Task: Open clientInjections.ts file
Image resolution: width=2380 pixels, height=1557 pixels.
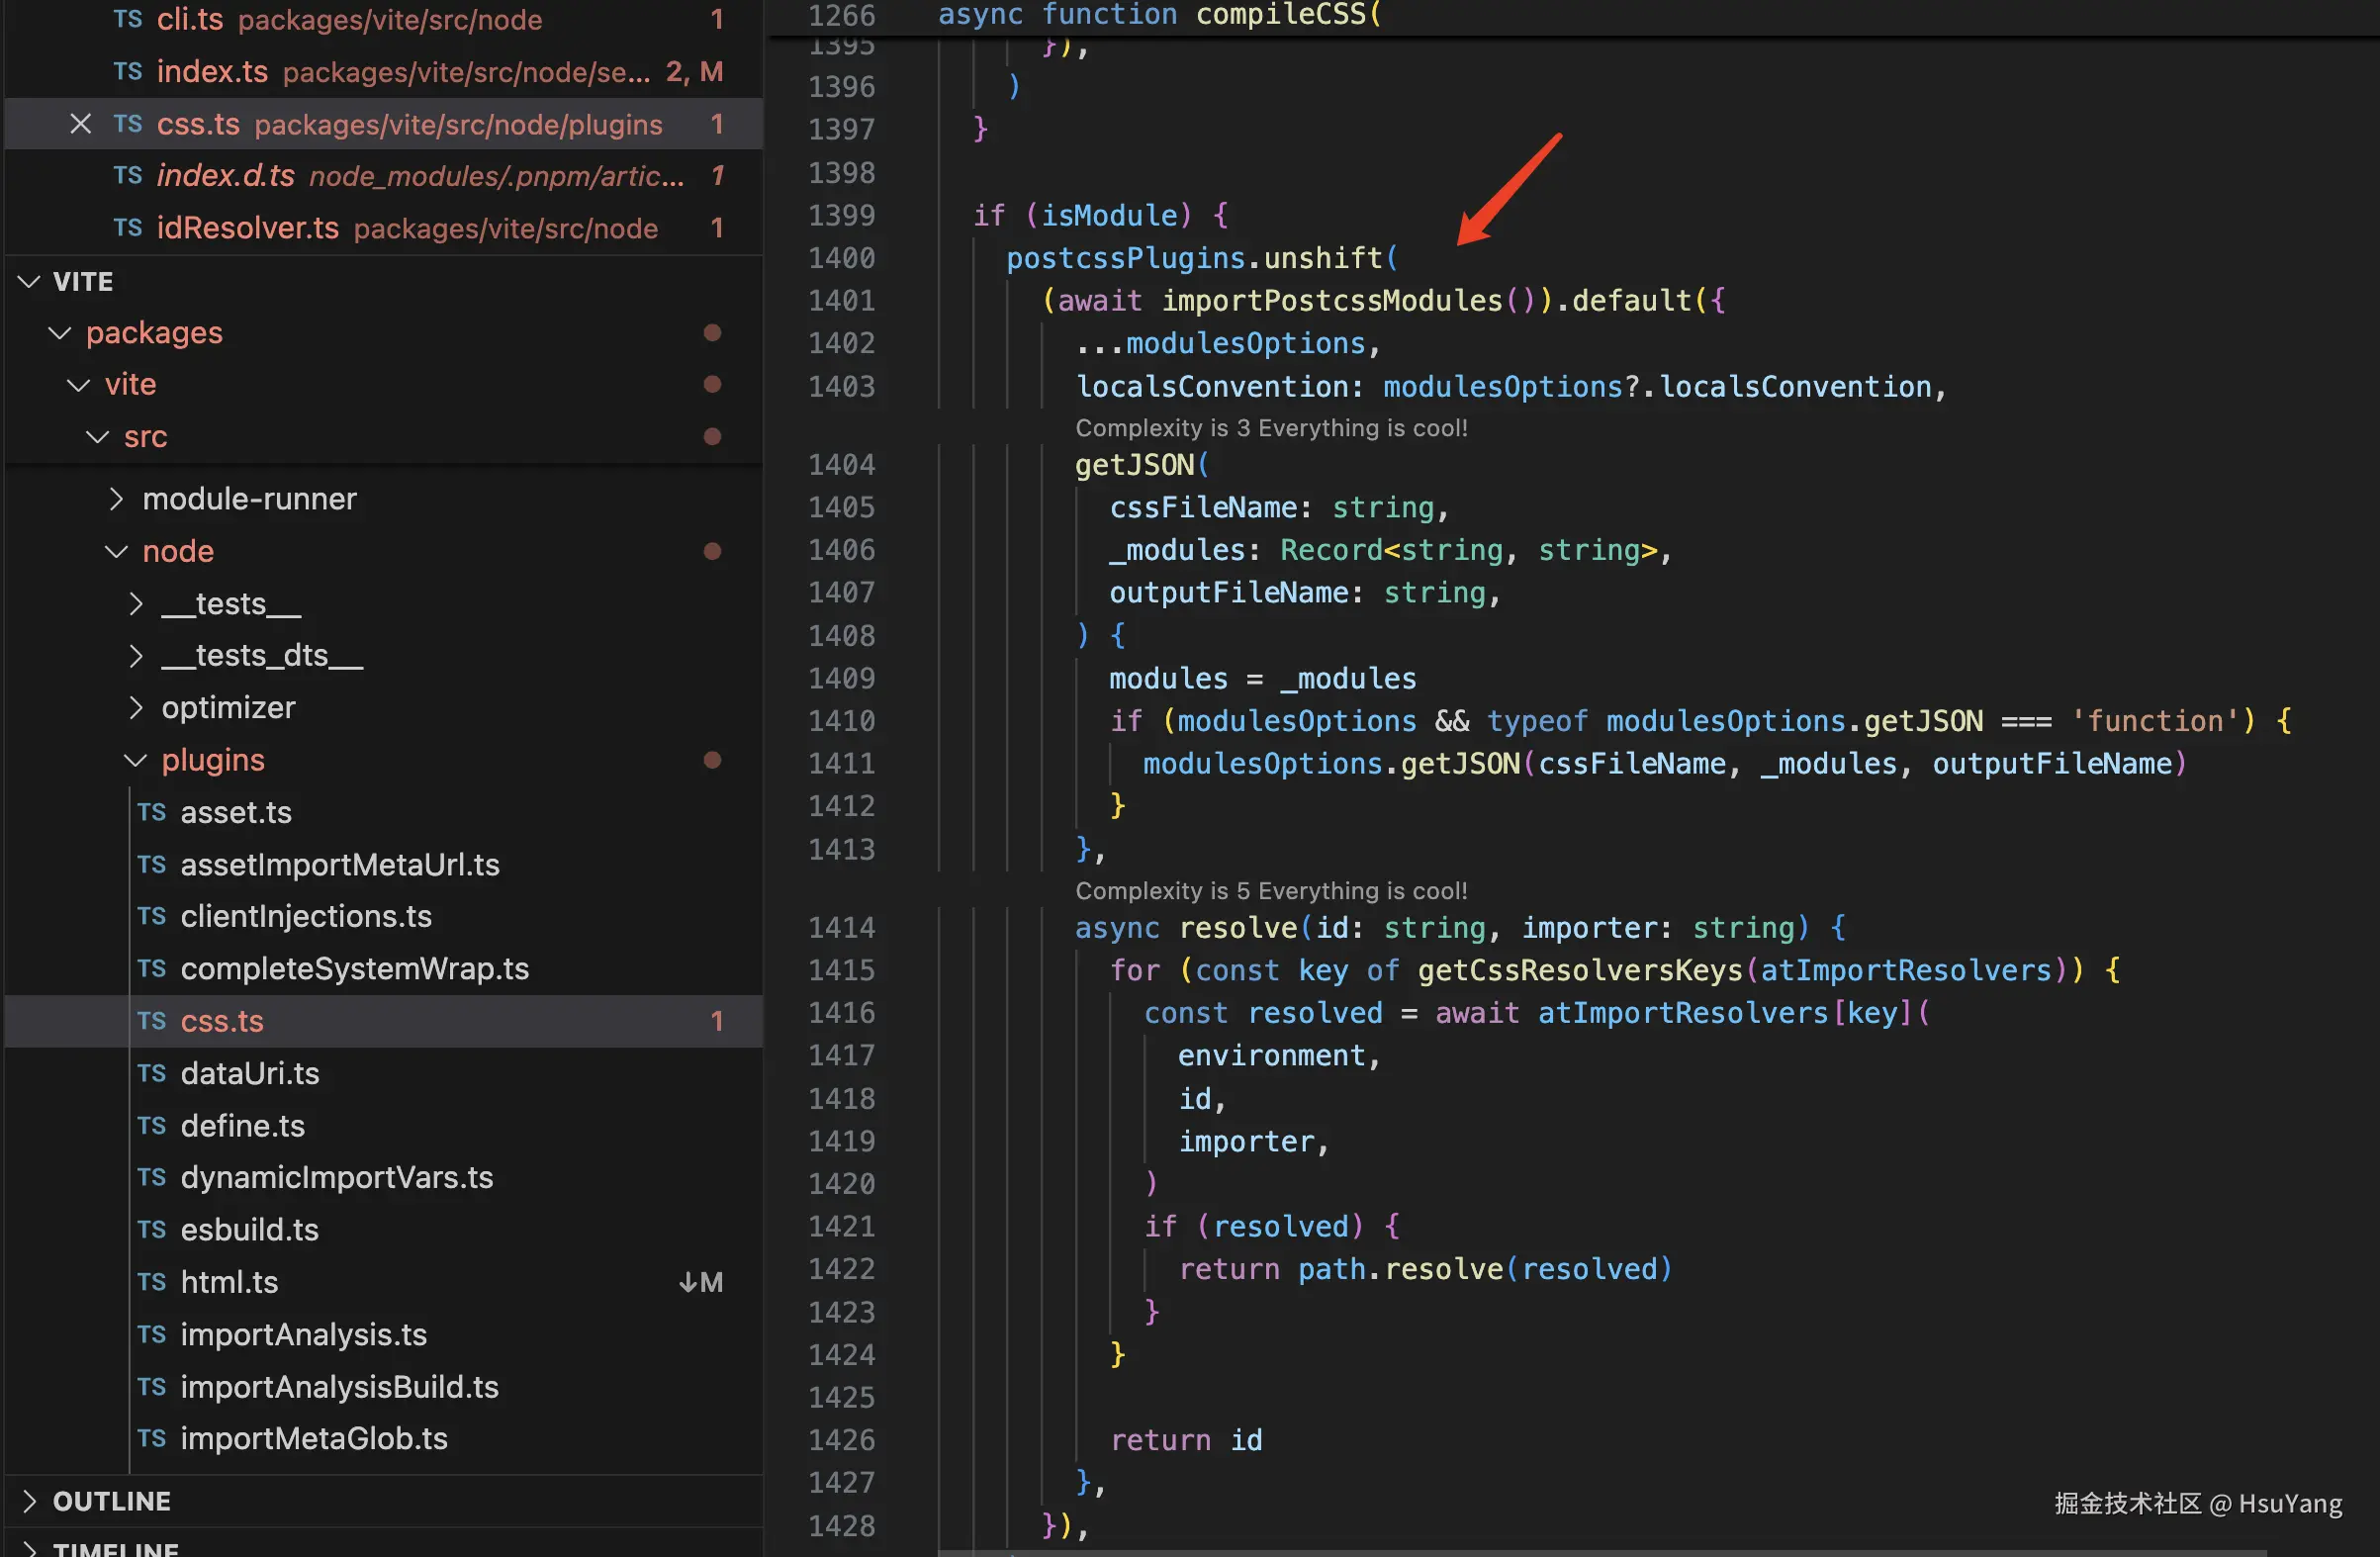Action: (305, 916)
